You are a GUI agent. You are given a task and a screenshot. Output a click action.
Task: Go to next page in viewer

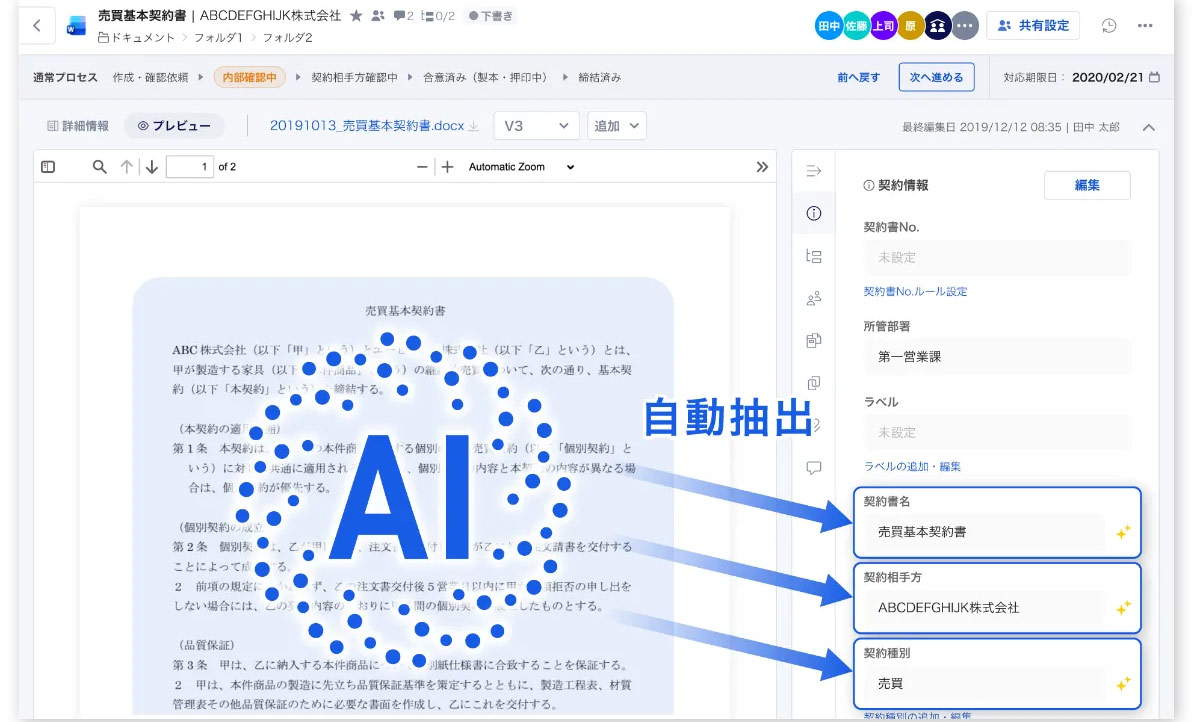click(151, 167)
